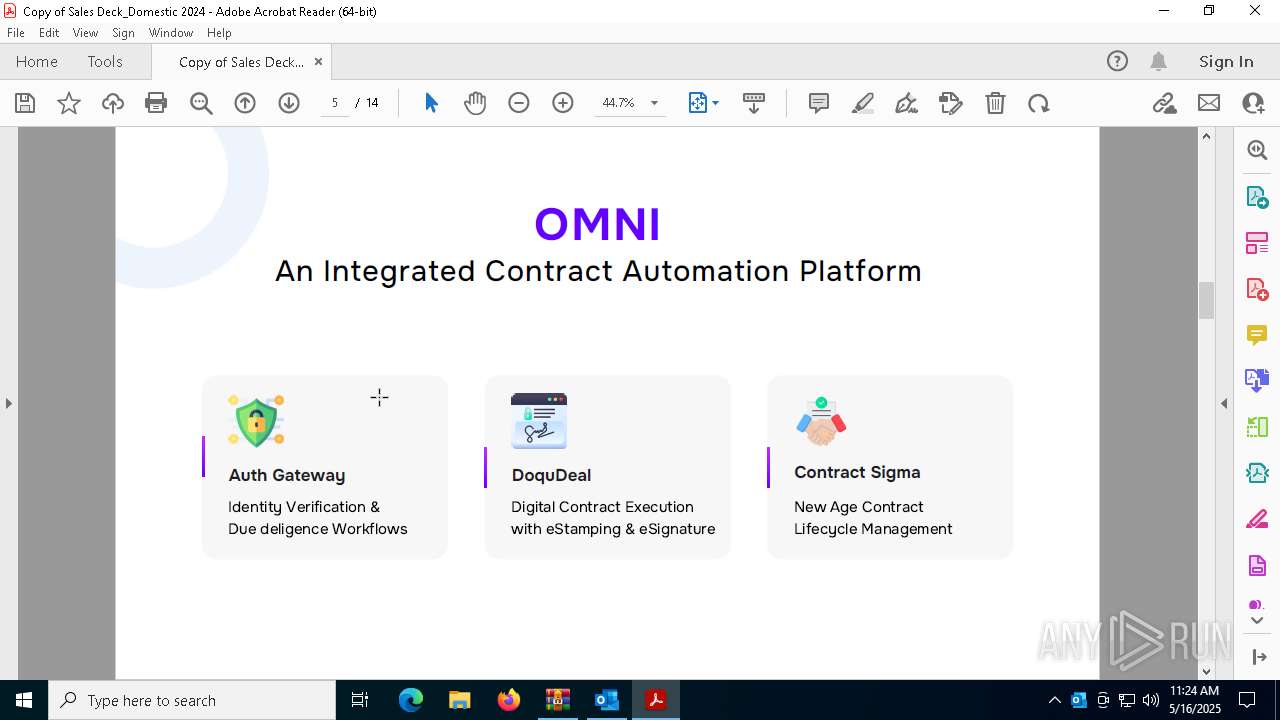The width and height of the screenshot is (1280, 720).
Task: Click the Auth Gateway heading
Action: point(286,475)
